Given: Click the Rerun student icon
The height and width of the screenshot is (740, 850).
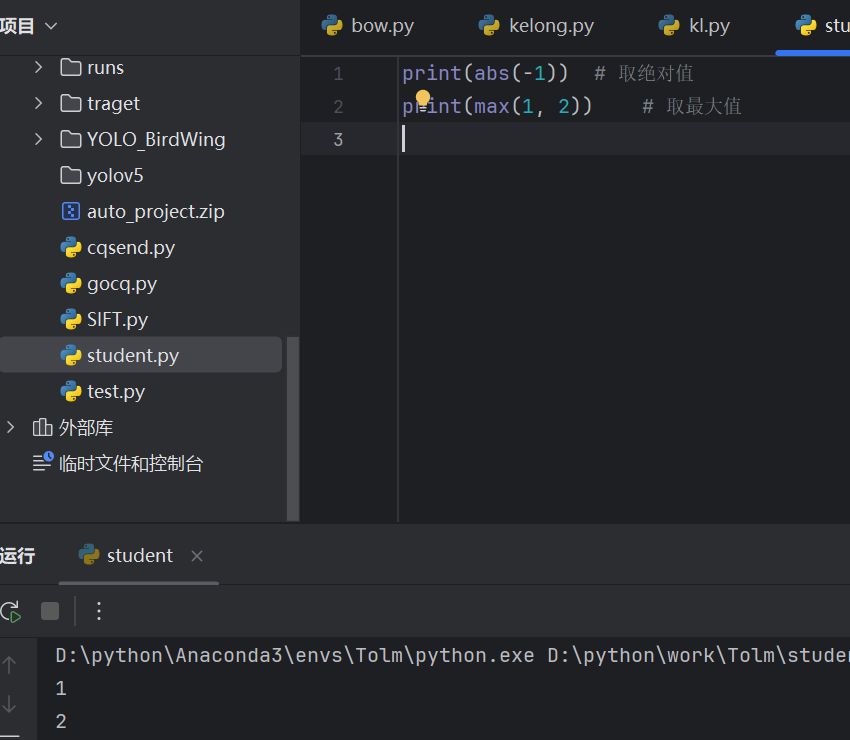Looking at the screenshot, I should (x=10, y=611).
